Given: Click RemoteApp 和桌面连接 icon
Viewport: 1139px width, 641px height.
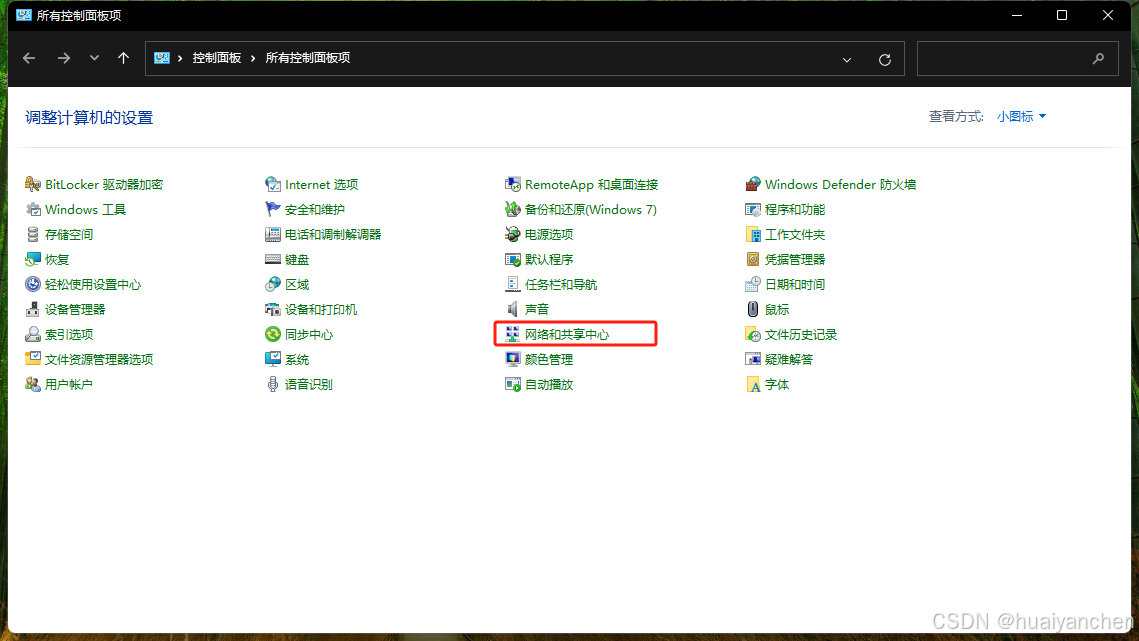Looking at the screenshot, I should point(513,185).
